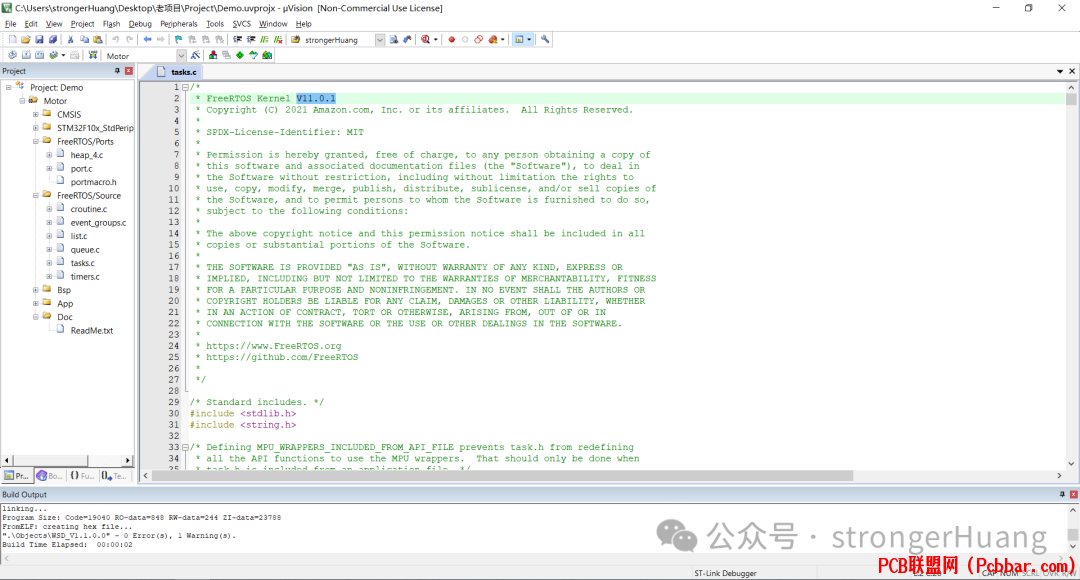Cut selection using the scissors icon
Screen dimensions: 1080x580
tap(70, 40)
